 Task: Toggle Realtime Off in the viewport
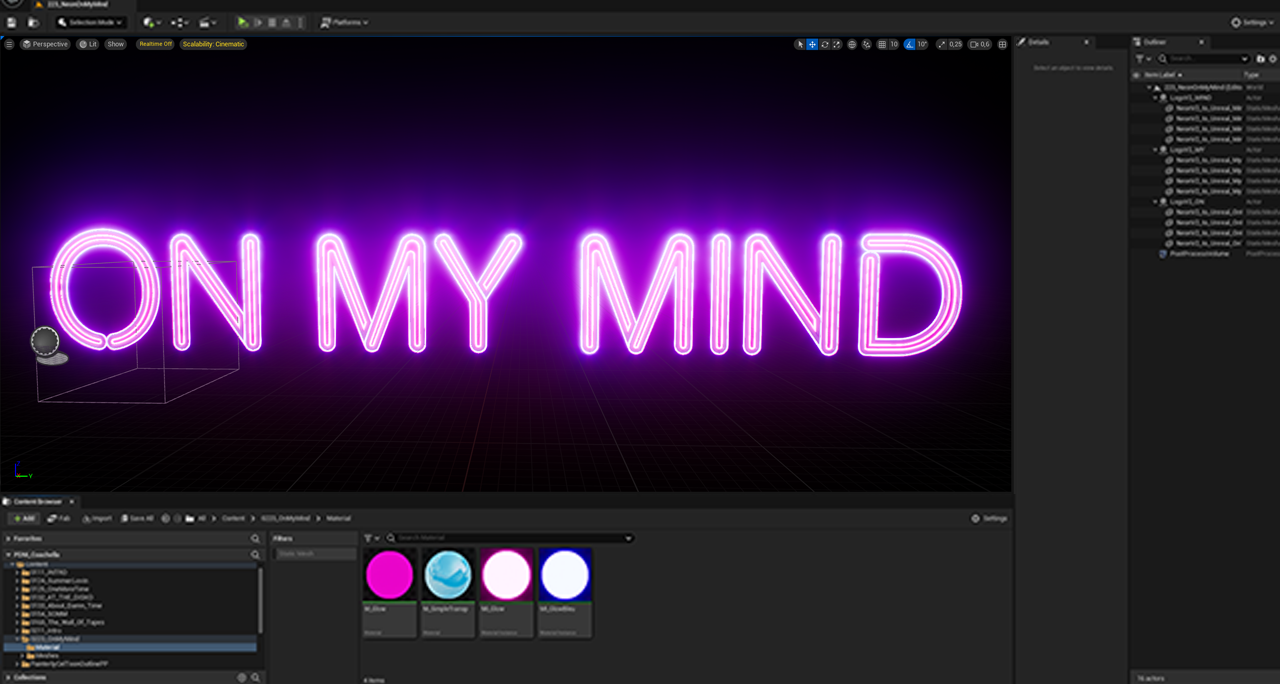155,44
